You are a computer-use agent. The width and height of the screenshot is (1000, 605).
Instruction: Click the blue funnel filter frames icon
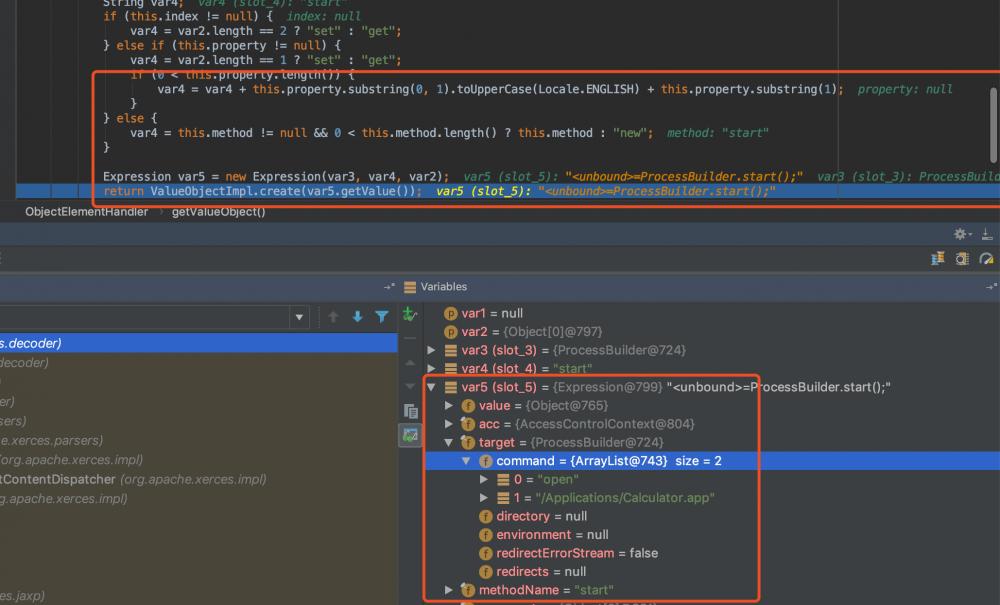point(381,317)
